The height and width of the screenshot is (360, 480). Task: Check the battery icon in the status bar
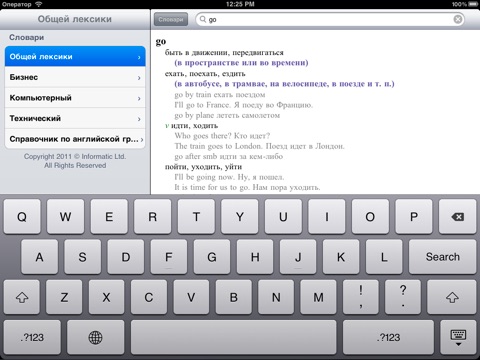pyautogui.click(x=473, y=4)
